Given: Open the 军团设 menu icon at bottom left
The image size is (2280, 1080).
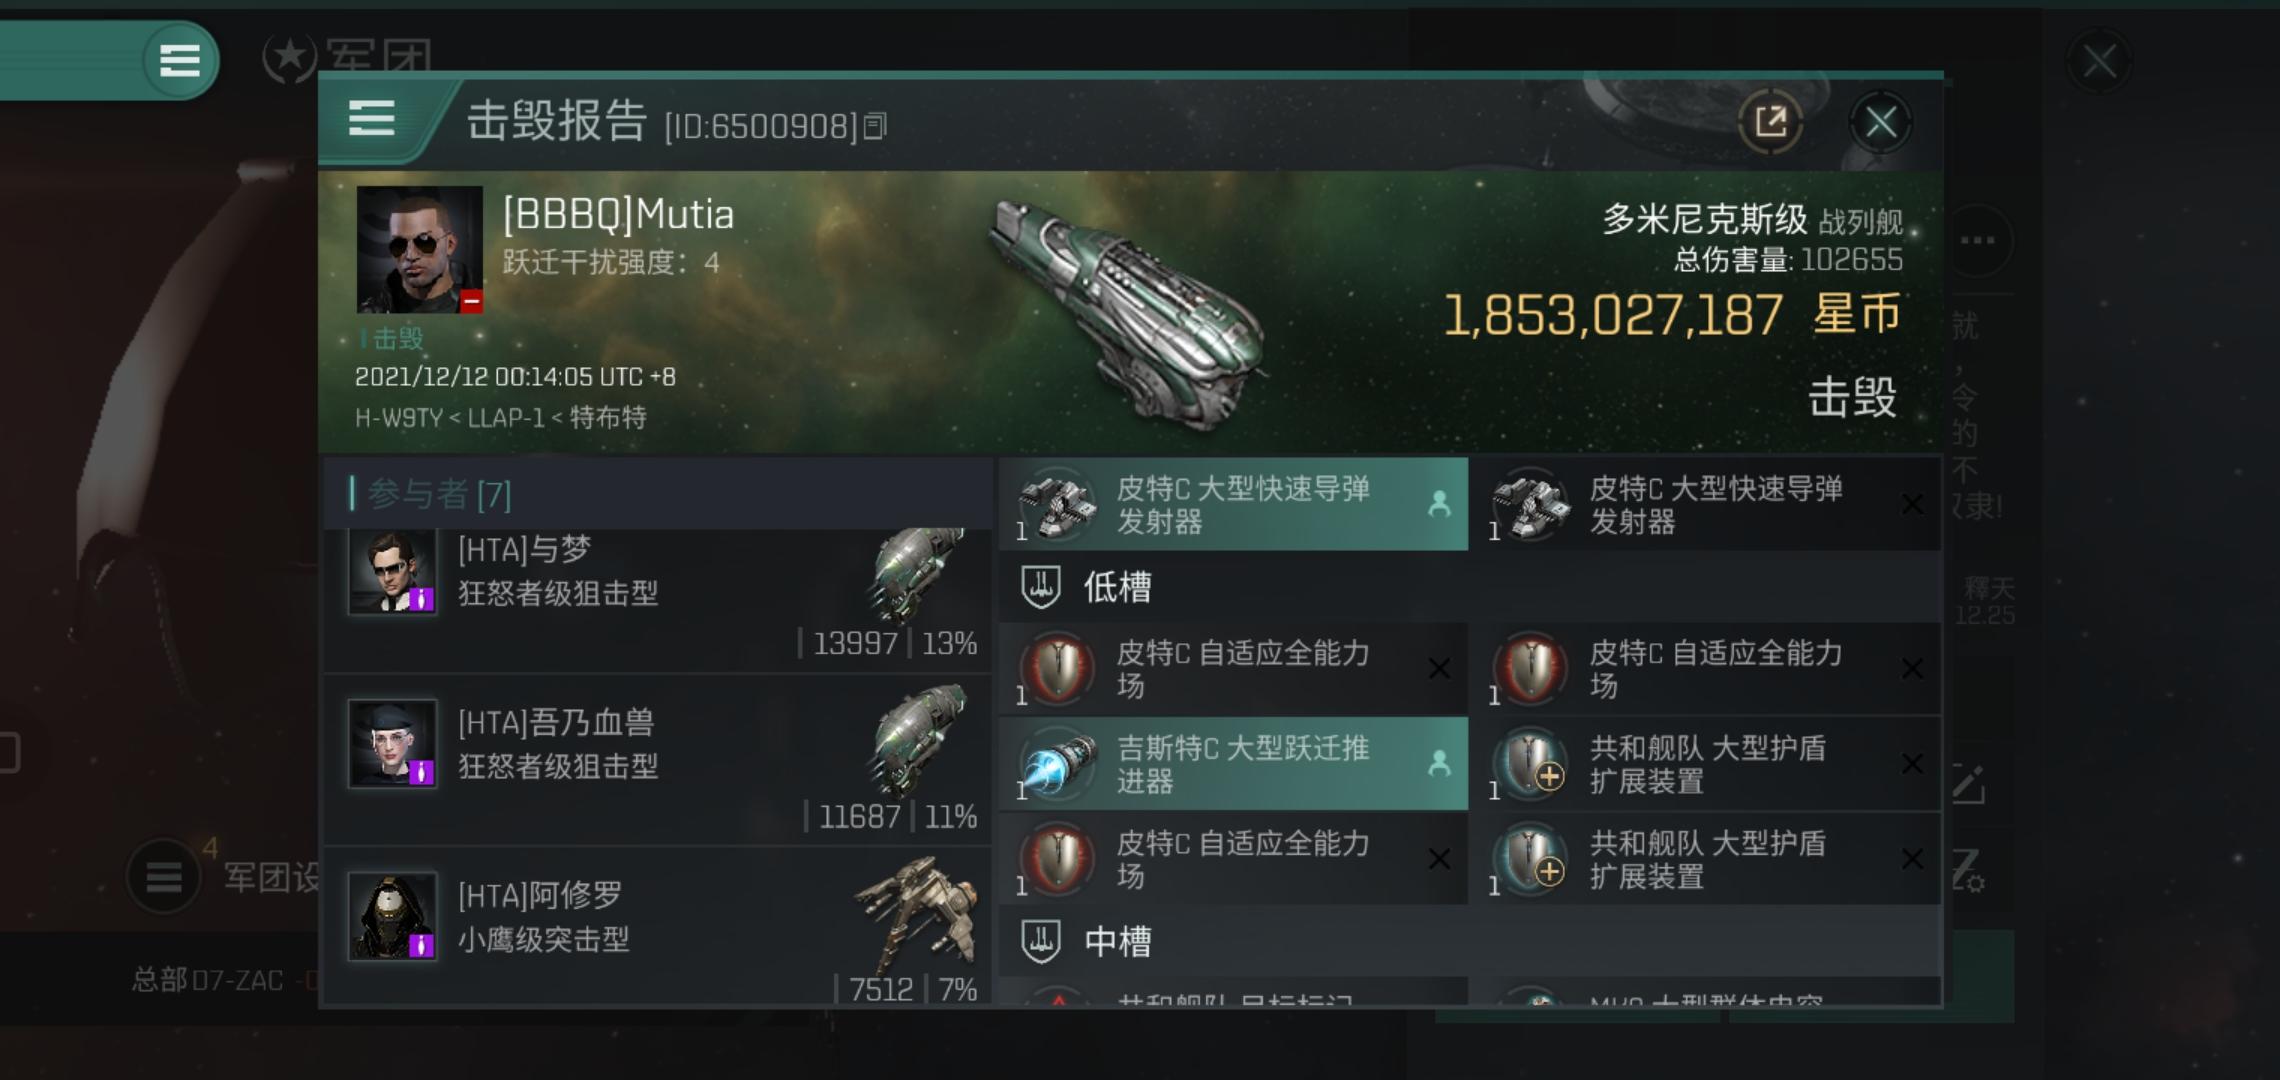Looking at the screenshot, I should tap(164, 877).
